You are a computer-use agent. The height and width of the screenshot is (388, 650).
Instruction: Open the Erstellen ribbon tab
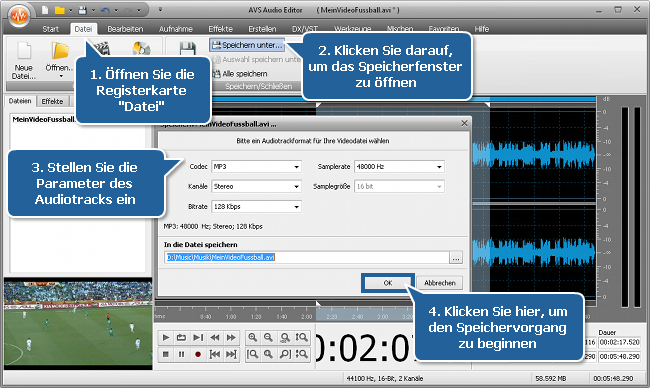262,29
